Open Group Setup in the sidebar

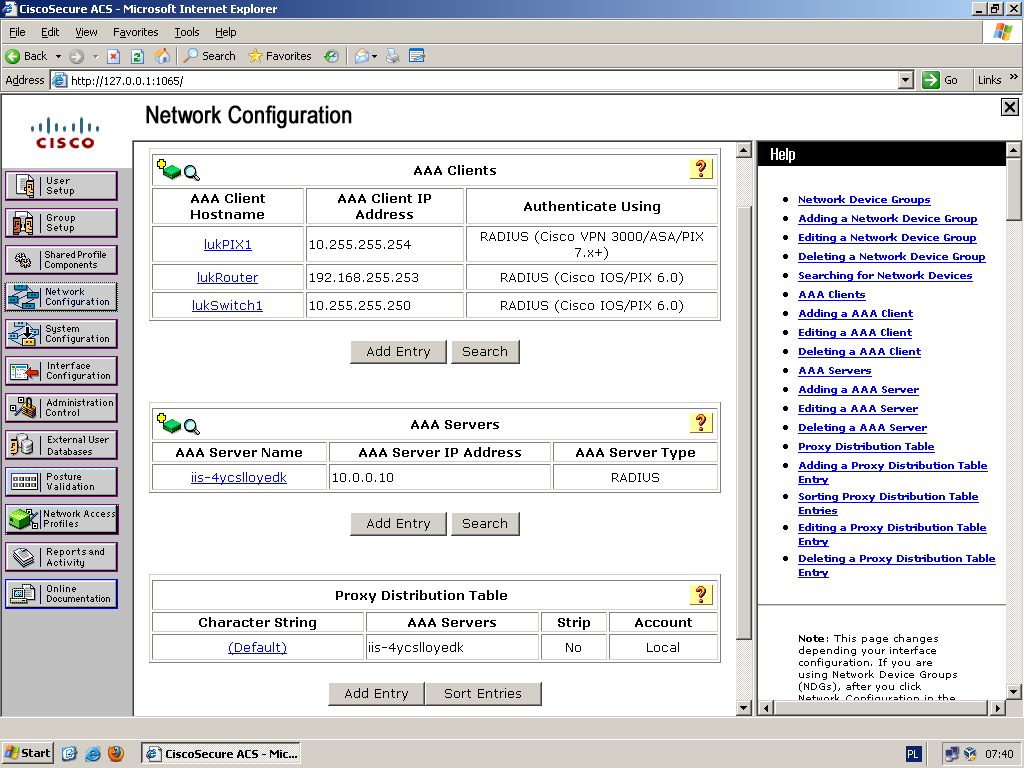tap(61, 223)
